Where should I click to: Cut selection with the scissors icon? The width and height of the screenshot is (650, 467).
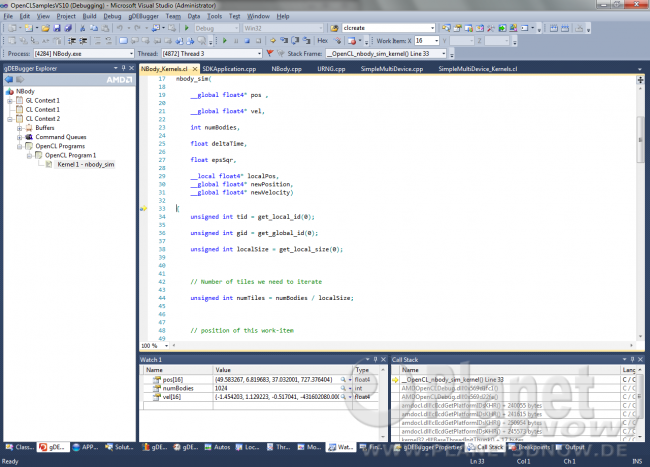[x=82, y=28]
